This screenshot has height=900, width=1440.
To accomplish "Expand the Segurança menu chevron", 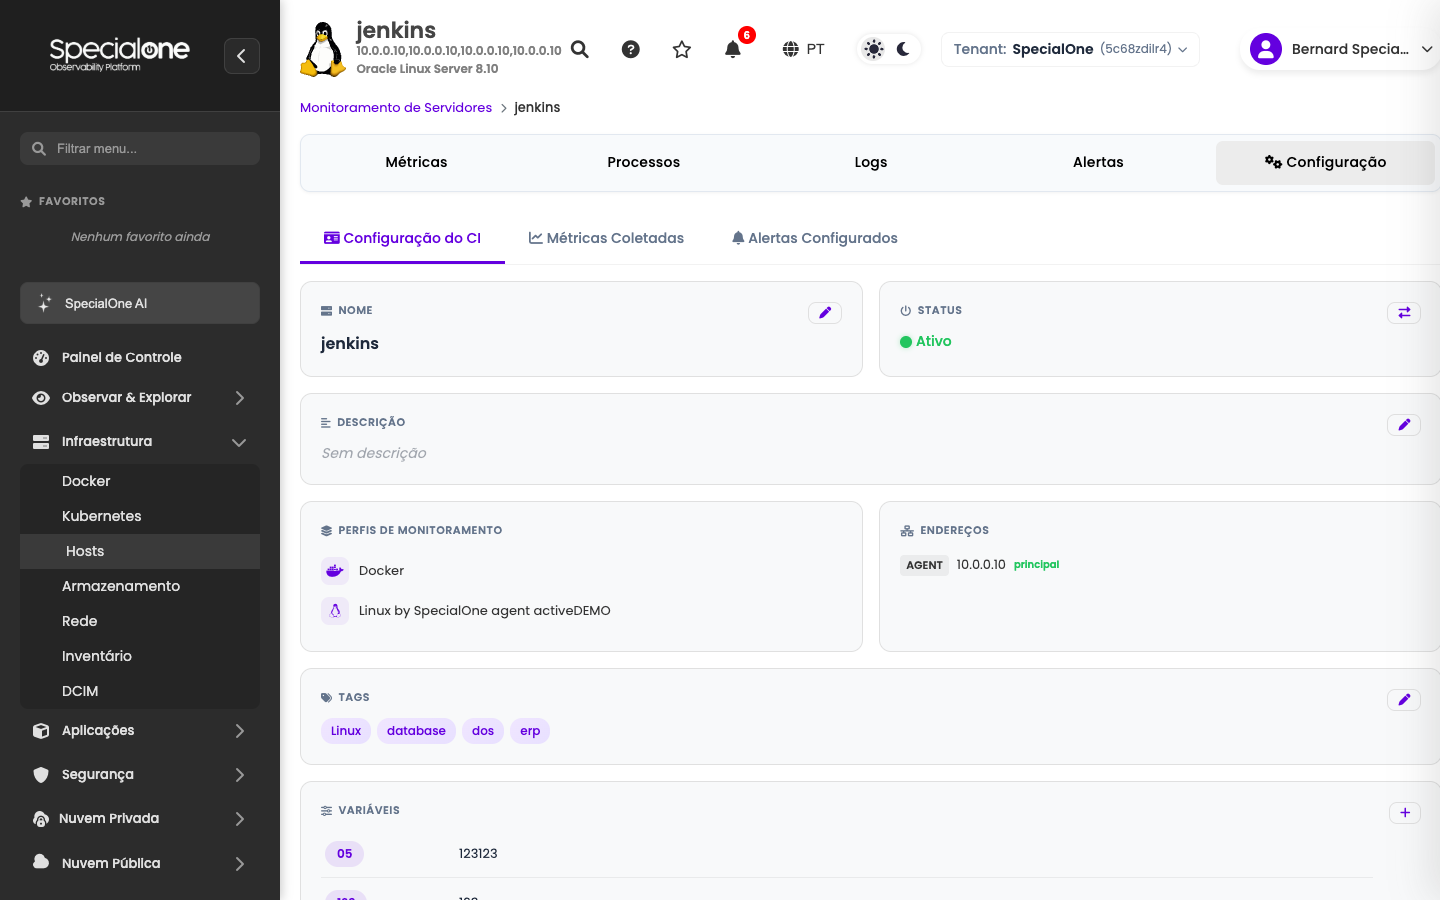I will pyautogui.click(x=240, y=775).
